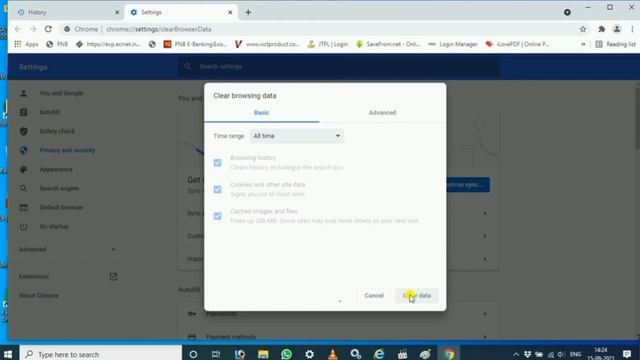Open Task View on taskbar
Screen dimensions: 640x360
(x=216, y=354)
